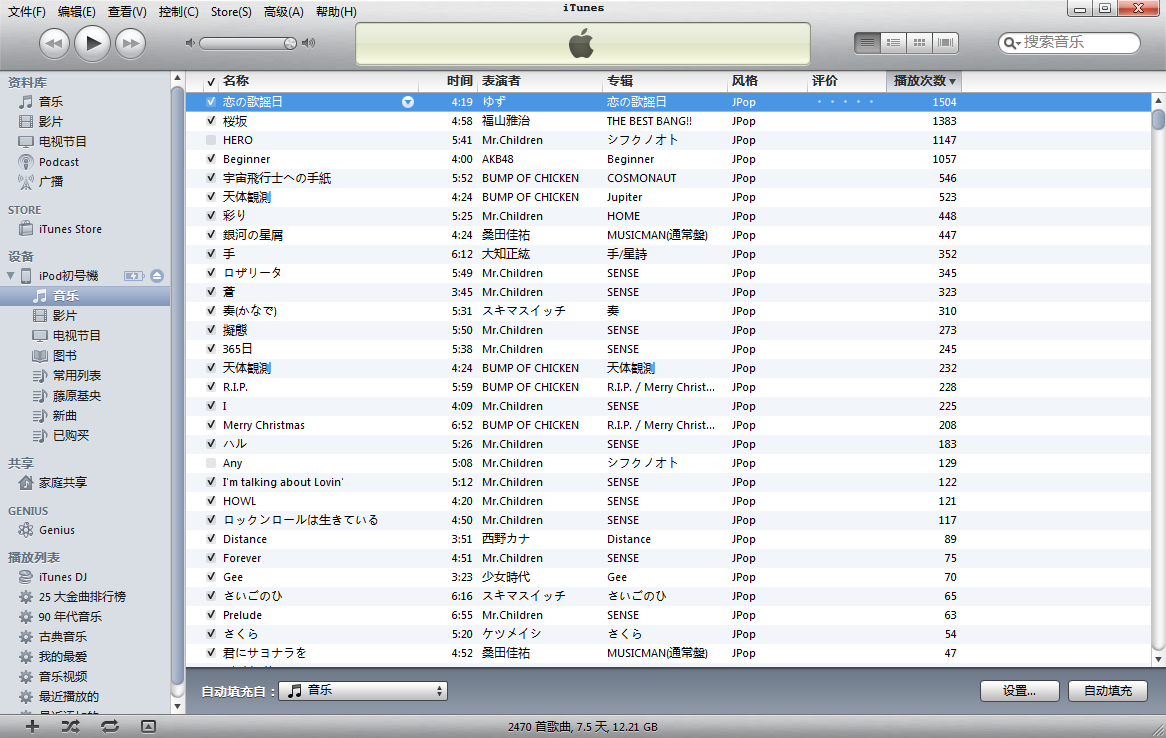Image resolution: width=1166 pixels, height=738 pixels.
Task: Set rating dots for 恋の歌謡日
Action: coord(845,102)
